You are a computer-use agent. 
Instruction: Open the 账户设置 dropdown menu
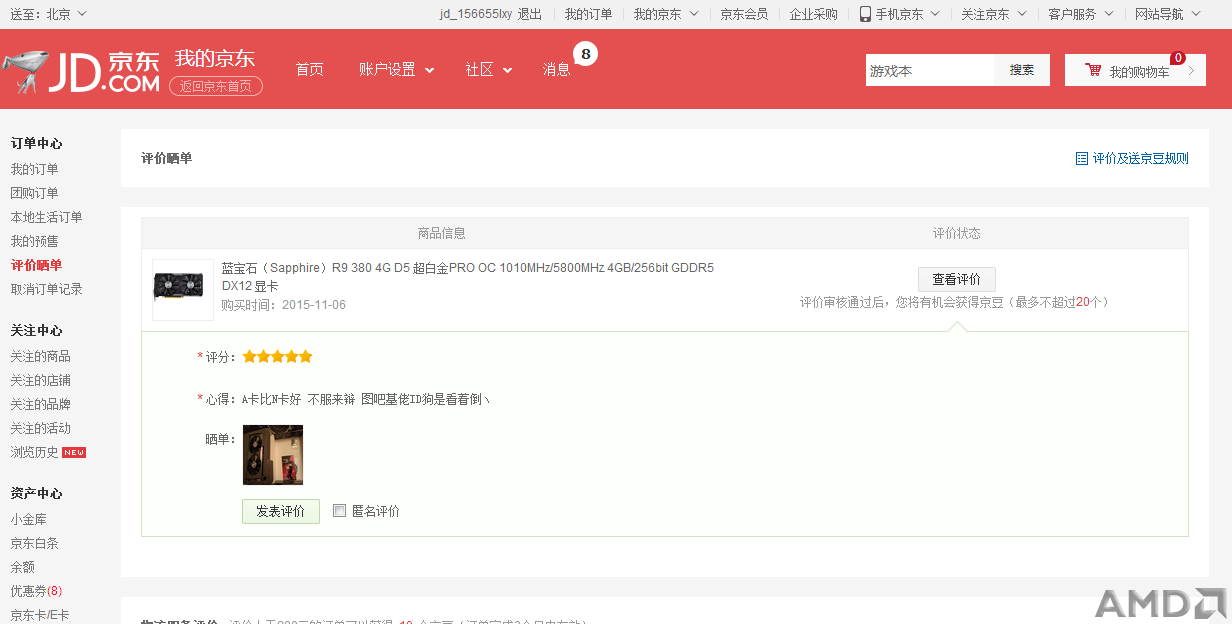pyautogui.click(x=396, y=69)
